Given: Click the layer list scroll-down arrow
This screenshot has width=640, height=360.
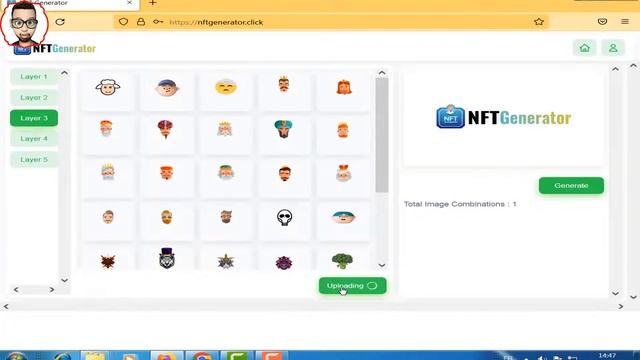Looking at the screenshot, I should 64,280.
